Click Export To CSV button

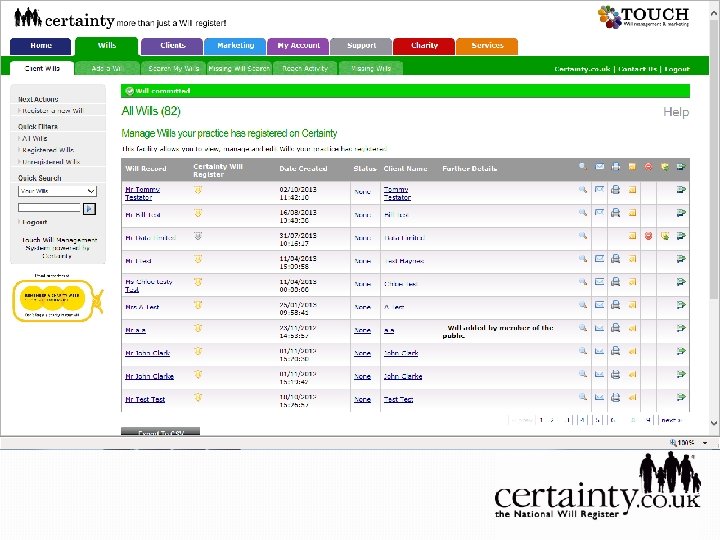click(160, 432)
